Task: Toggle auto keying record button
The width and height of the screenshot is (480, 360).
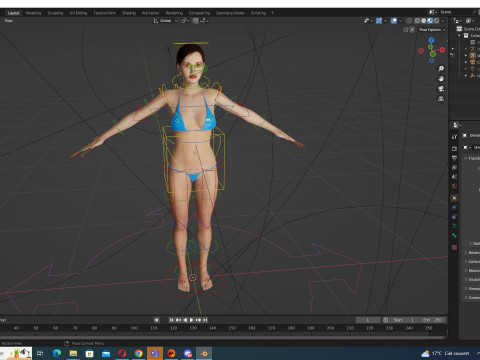Action: [156, 320]
